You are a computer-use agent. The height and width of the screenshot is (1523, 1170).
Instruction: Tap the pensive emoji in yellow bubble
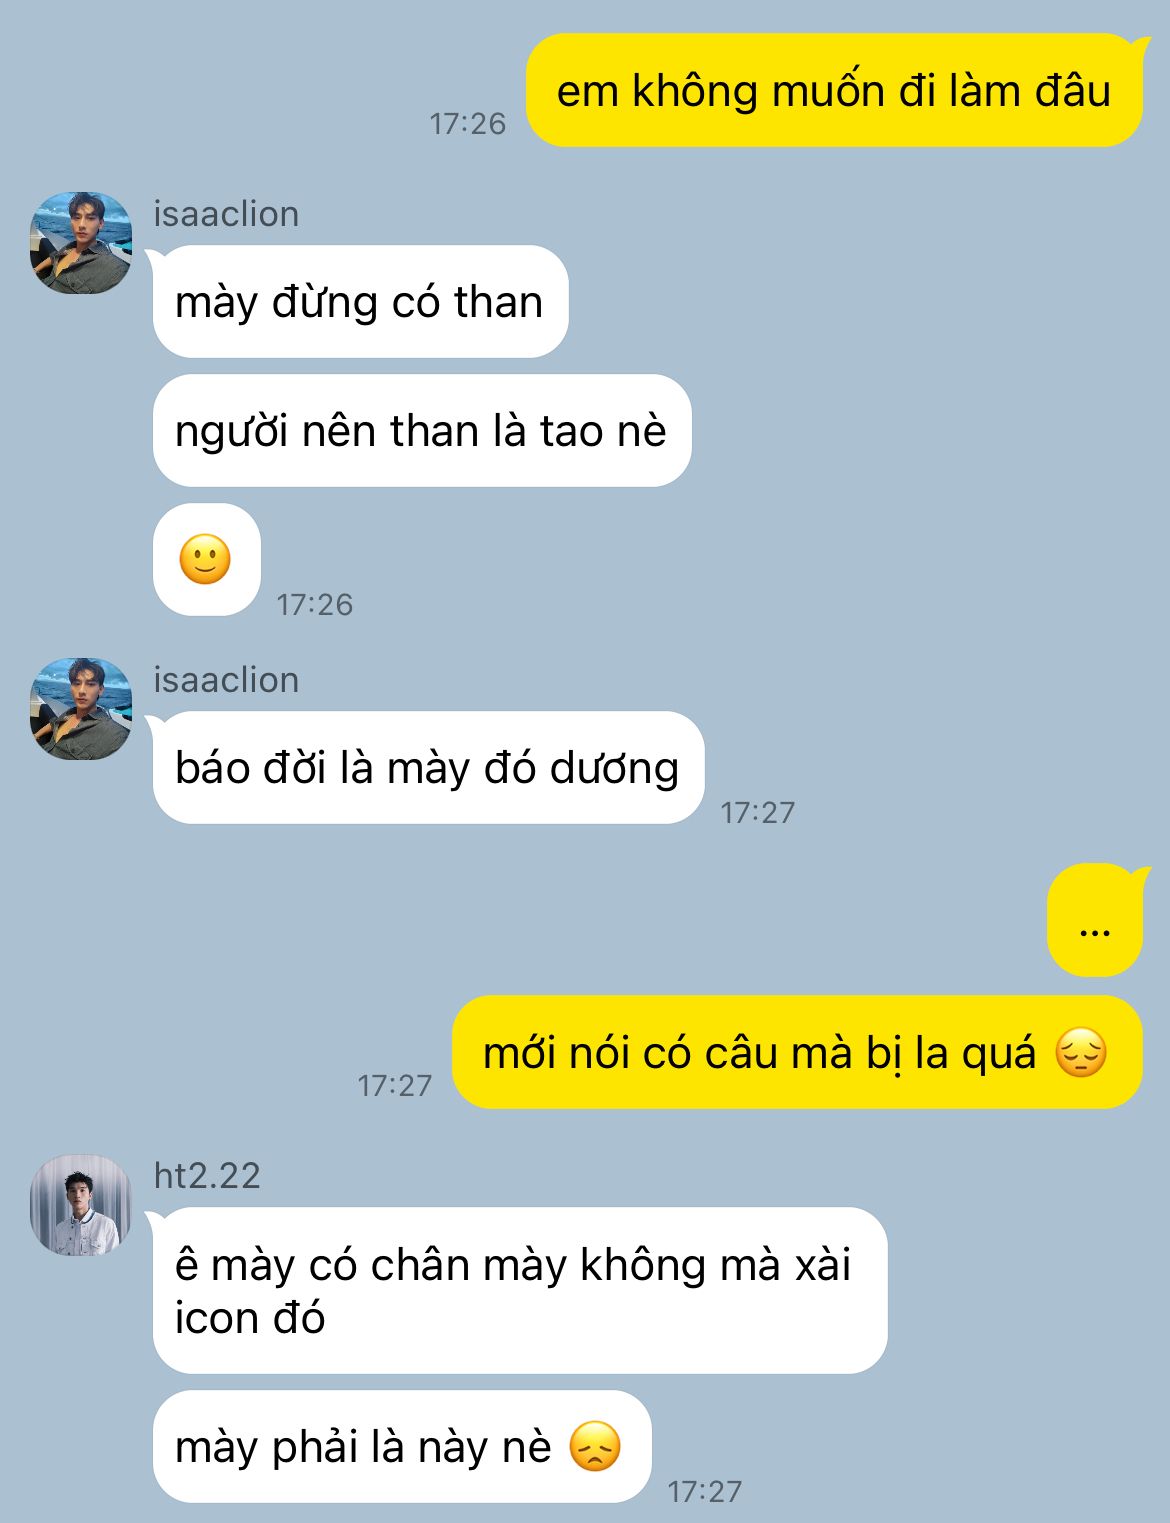pyautogui.click(x=1081, y=1052)
